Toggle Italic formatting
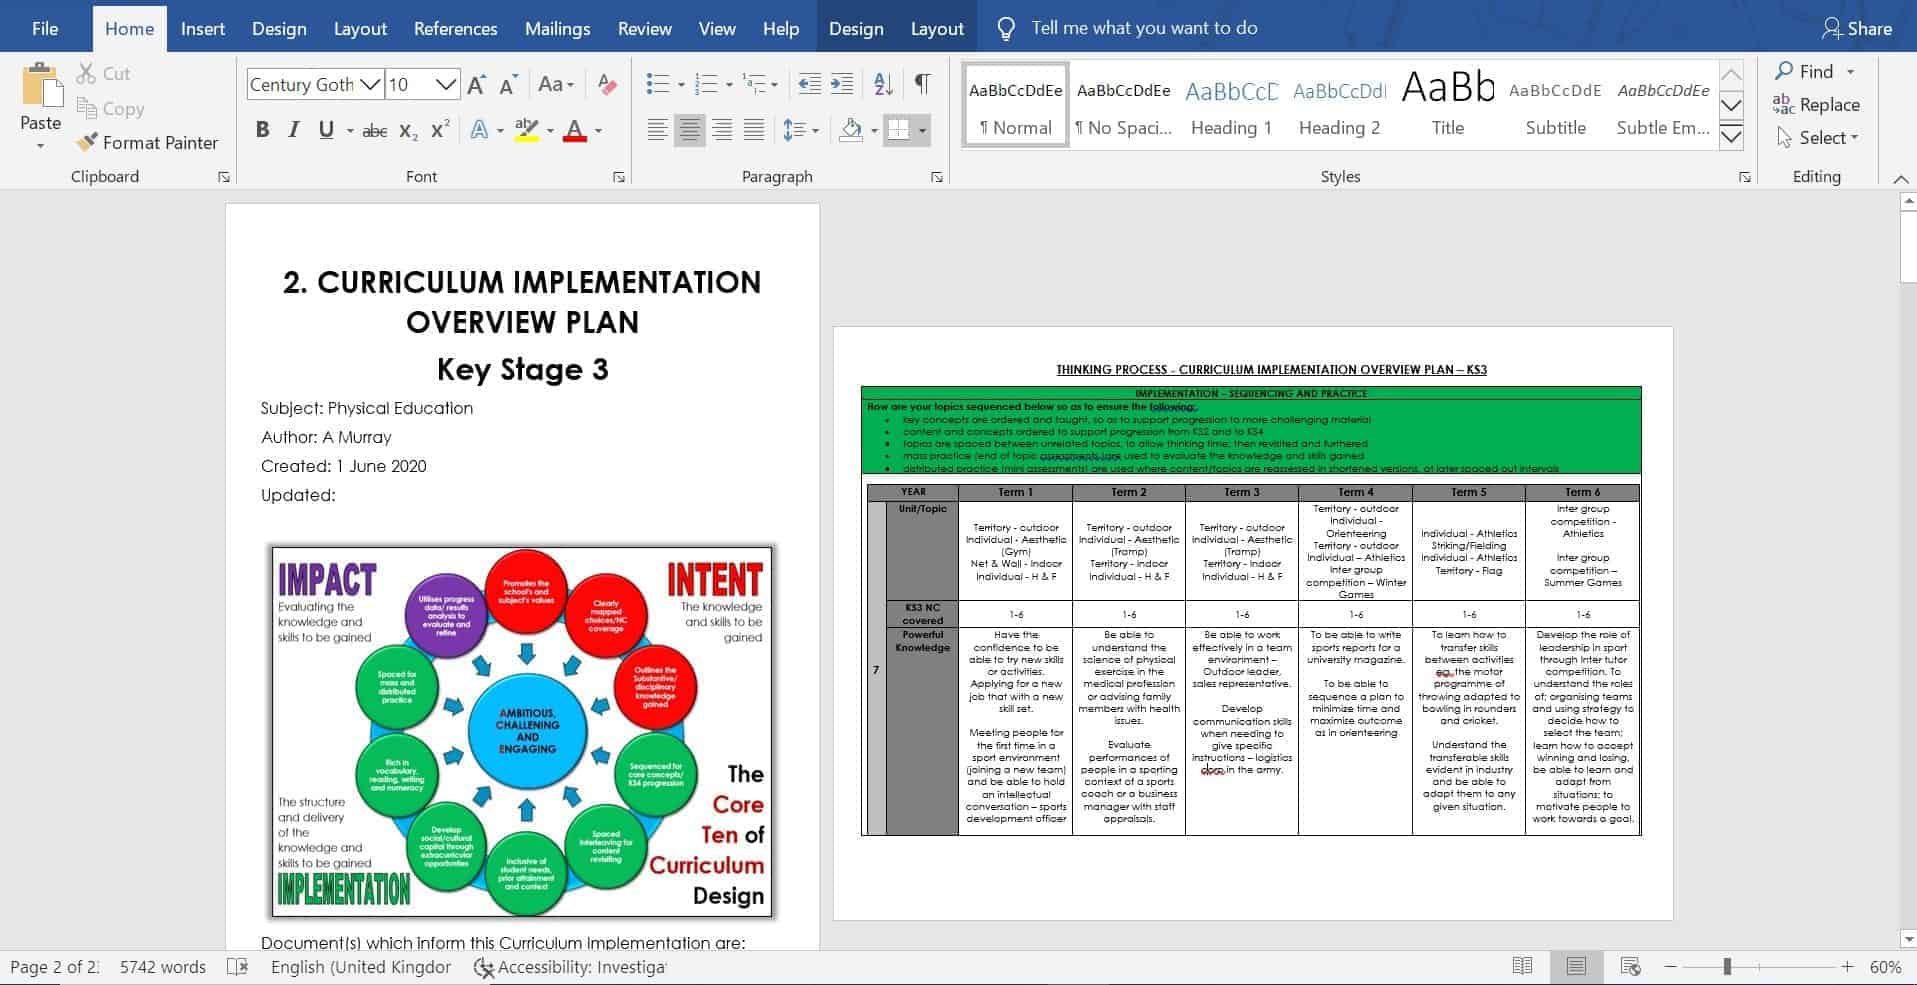The height and width of the screenshot is (985, 1917). point(294,130)
